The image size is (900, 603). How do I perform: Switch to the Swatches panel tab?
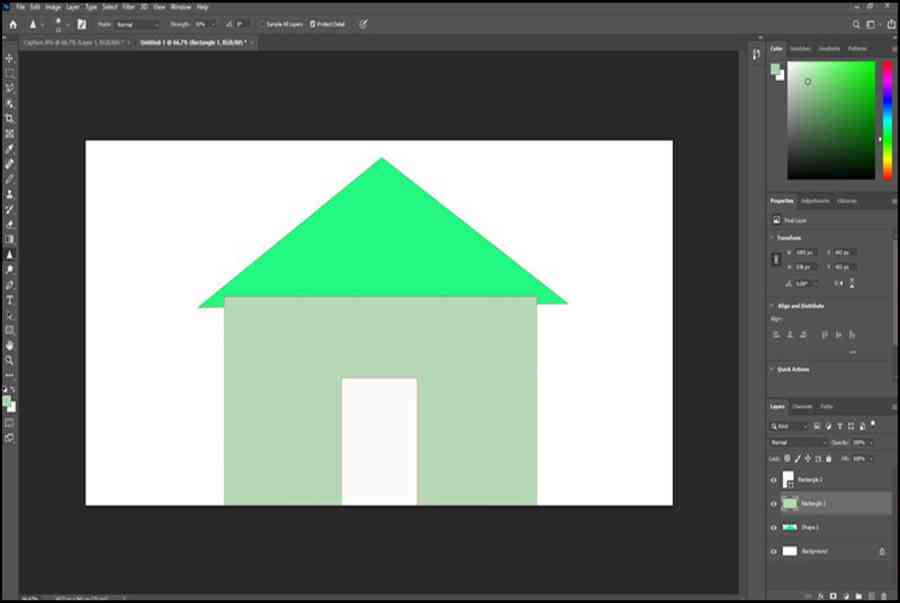pos(800,49)
